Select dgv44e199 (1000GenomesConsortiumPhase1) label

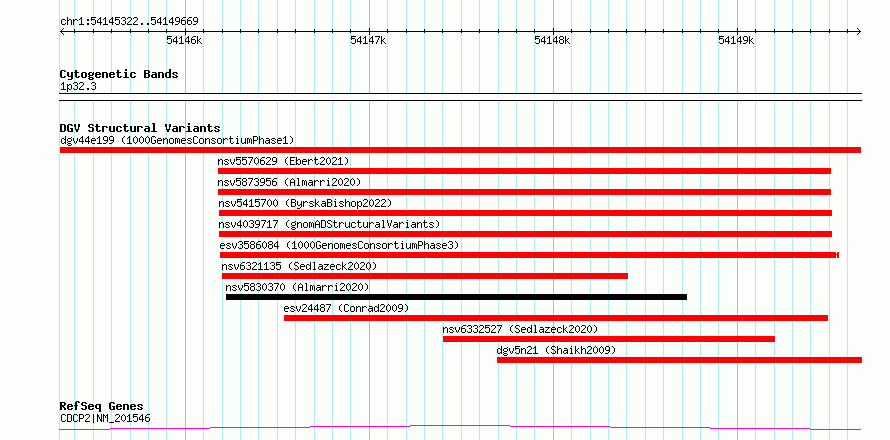pos(177,140)
